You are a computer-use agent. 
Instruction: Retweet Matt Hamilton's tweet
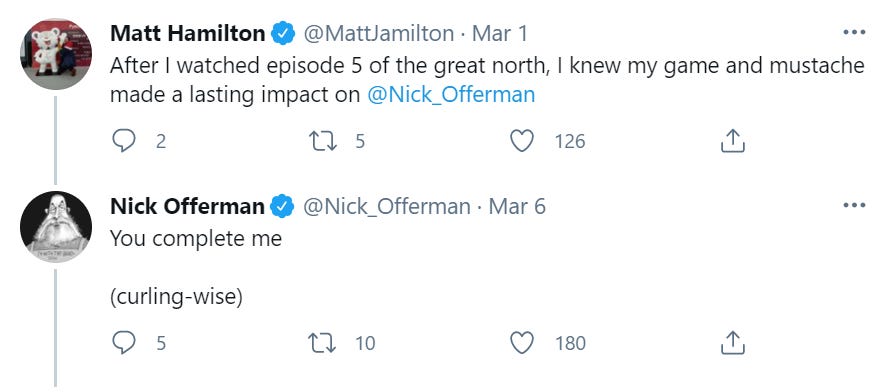[x=323, y=140]
